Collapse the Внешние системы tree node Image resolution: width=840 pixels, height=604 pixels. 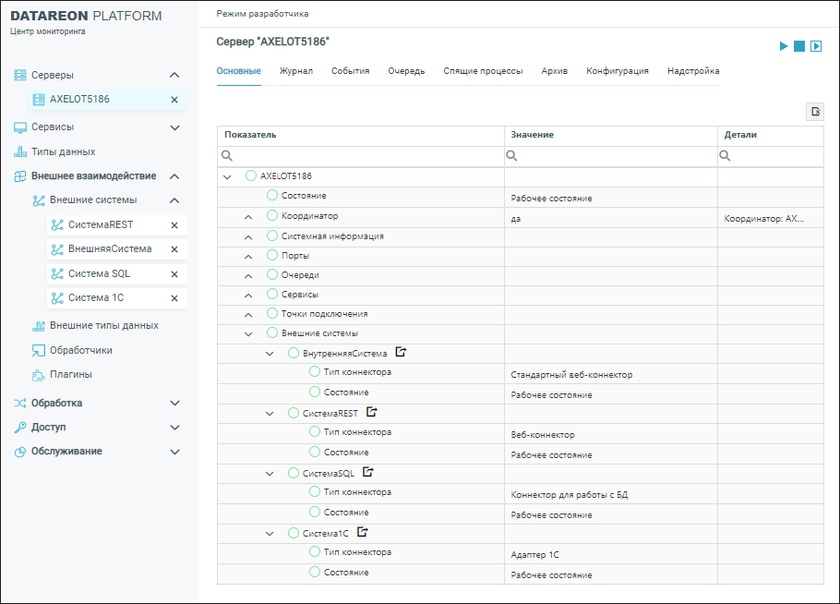(248, 334)
